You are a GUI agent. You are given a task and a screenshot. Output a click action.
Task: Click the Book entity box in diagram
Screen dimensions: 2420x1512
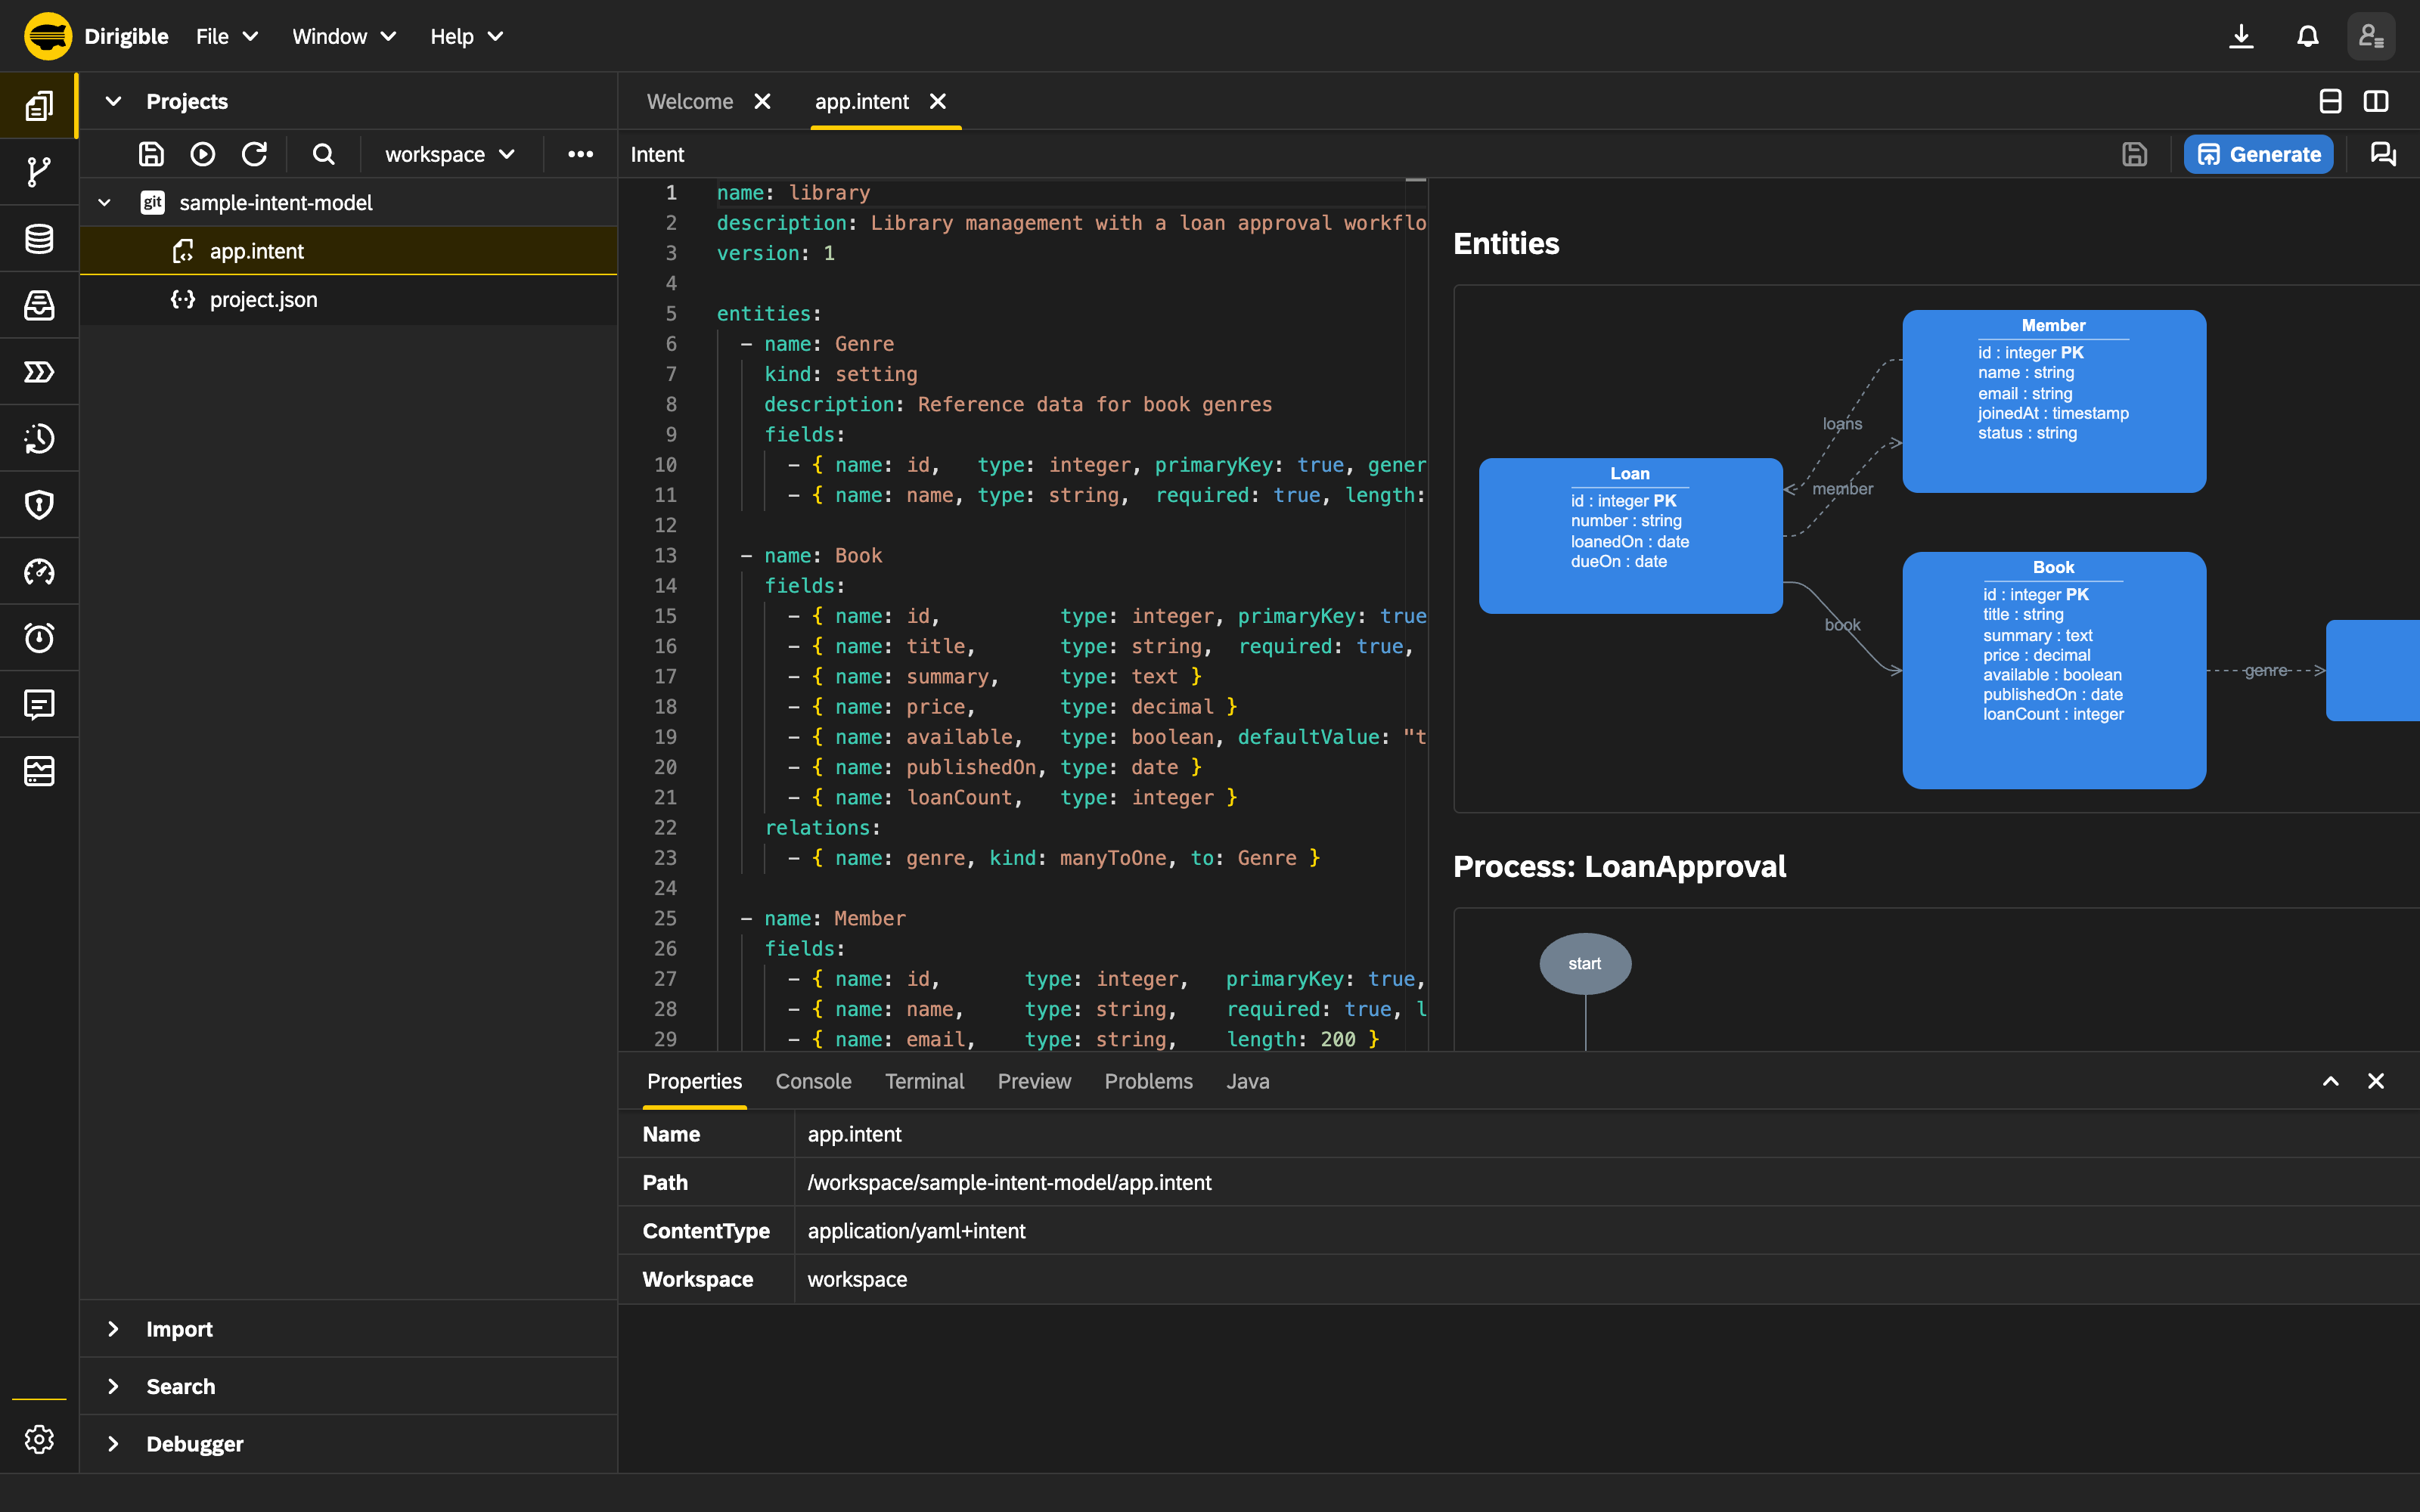click(2054, 670)
